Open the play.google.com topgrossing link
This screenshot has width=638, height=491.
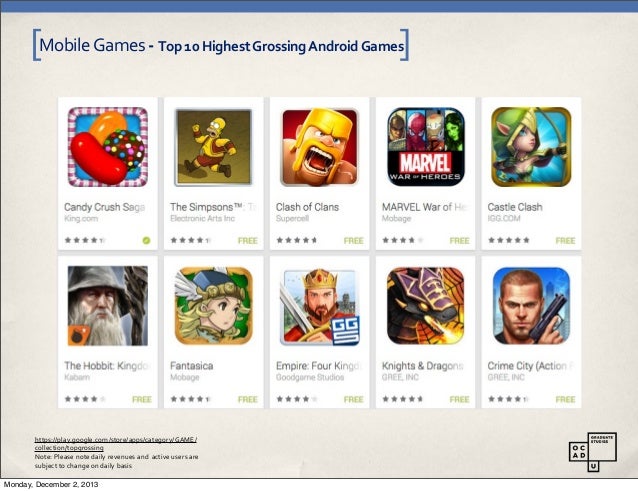(x=116, y=443)
